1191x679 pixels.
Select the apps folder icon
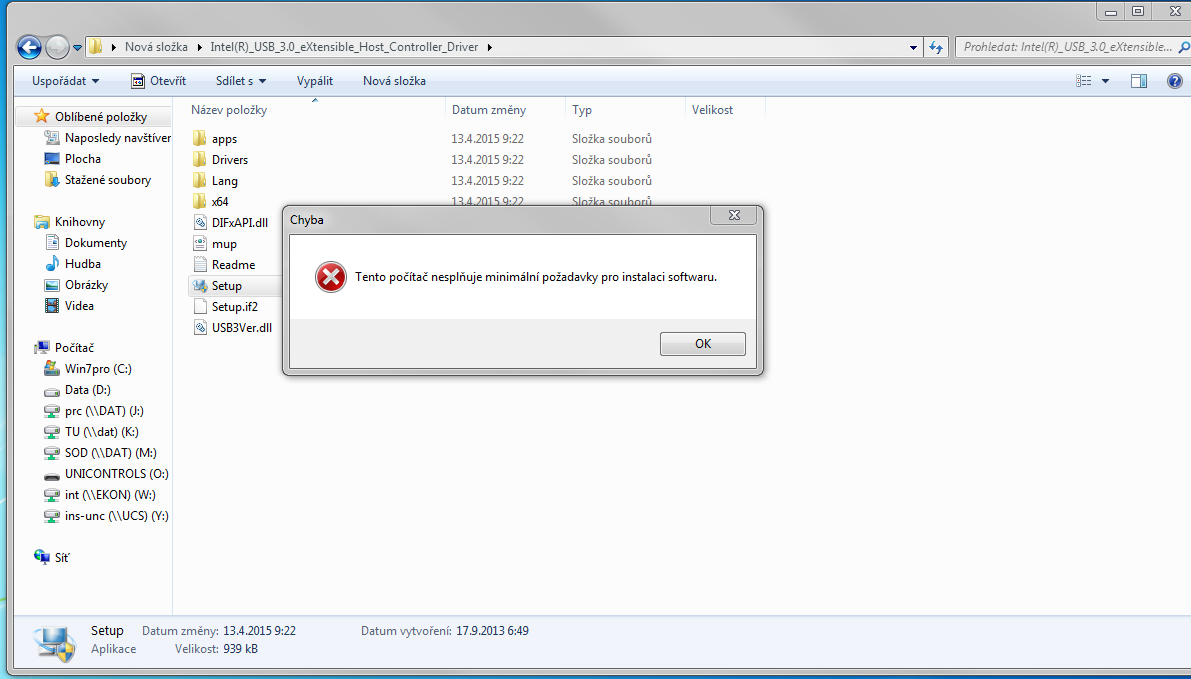[x=200, y=138]
